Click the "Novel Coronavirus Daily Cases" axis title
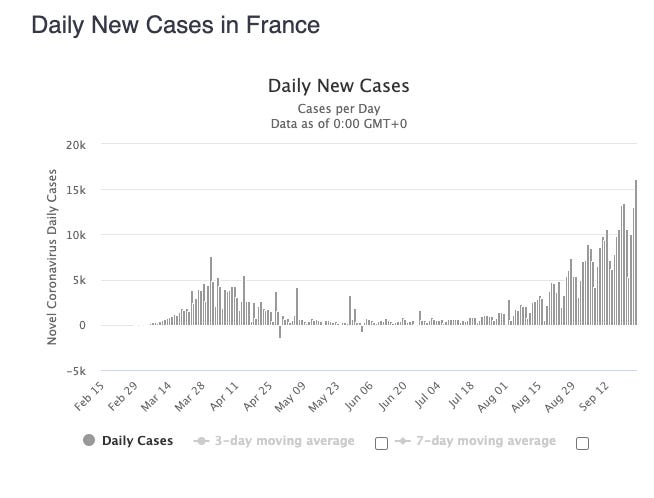This screenshot has height=498, width=654. click(x=53, y=258)
